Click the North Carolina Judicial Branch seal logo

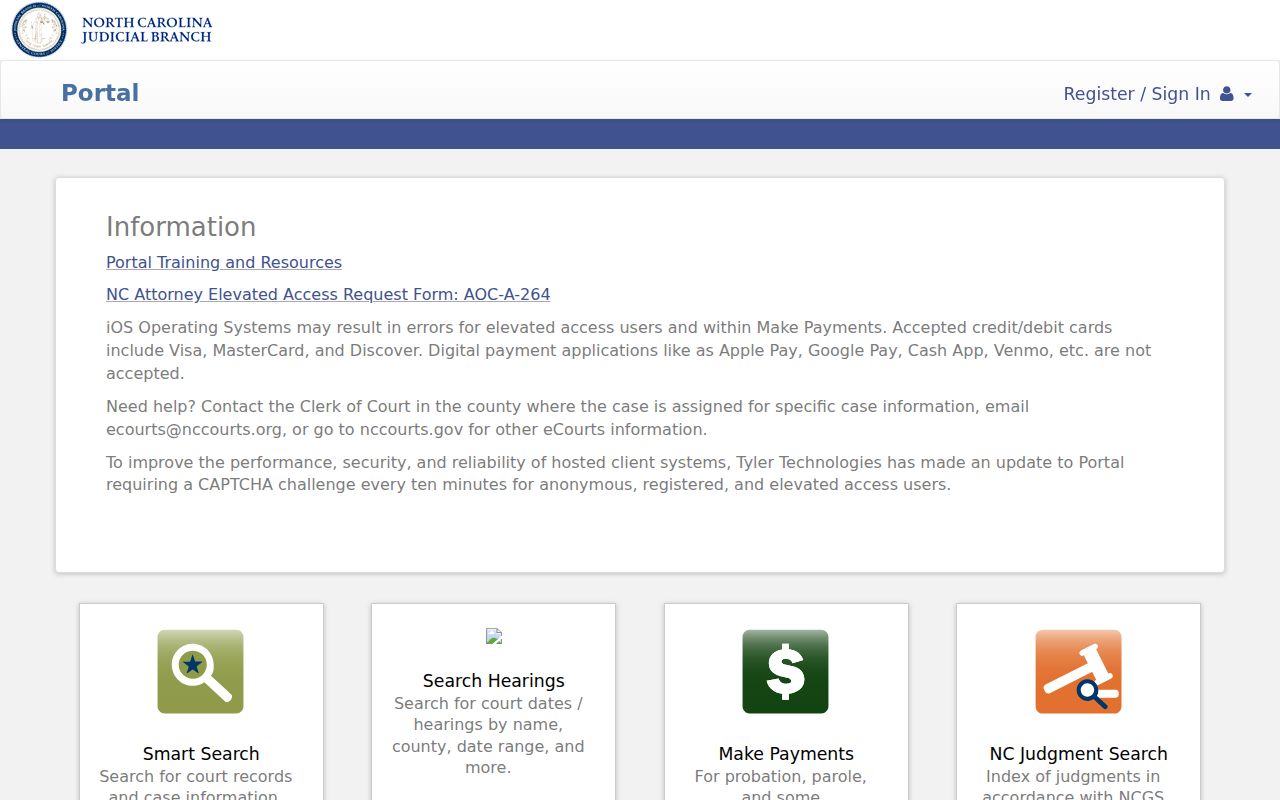point(39,29)
